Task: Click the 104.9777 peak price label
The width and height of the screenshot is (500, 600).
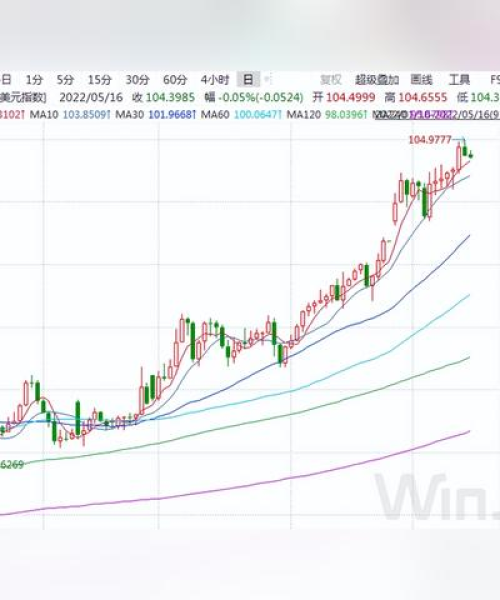Action: [x=430, y=140]
